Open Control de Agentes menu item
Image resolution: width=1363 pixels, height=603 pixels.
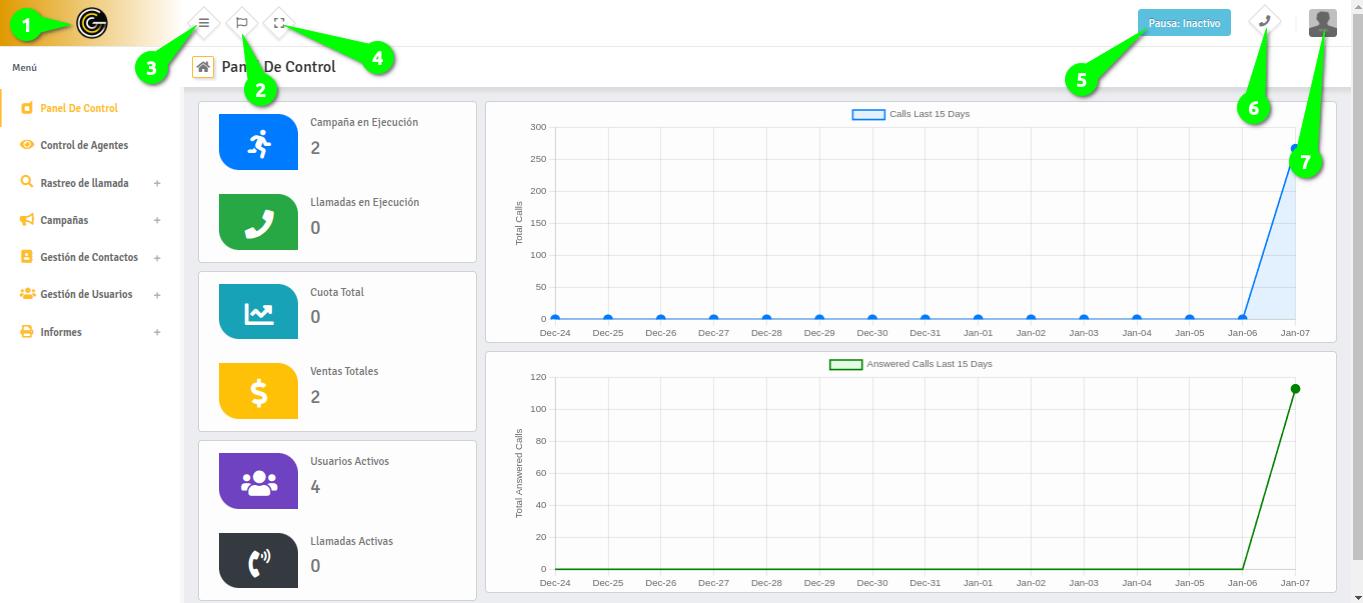click(x=84, y=145)
